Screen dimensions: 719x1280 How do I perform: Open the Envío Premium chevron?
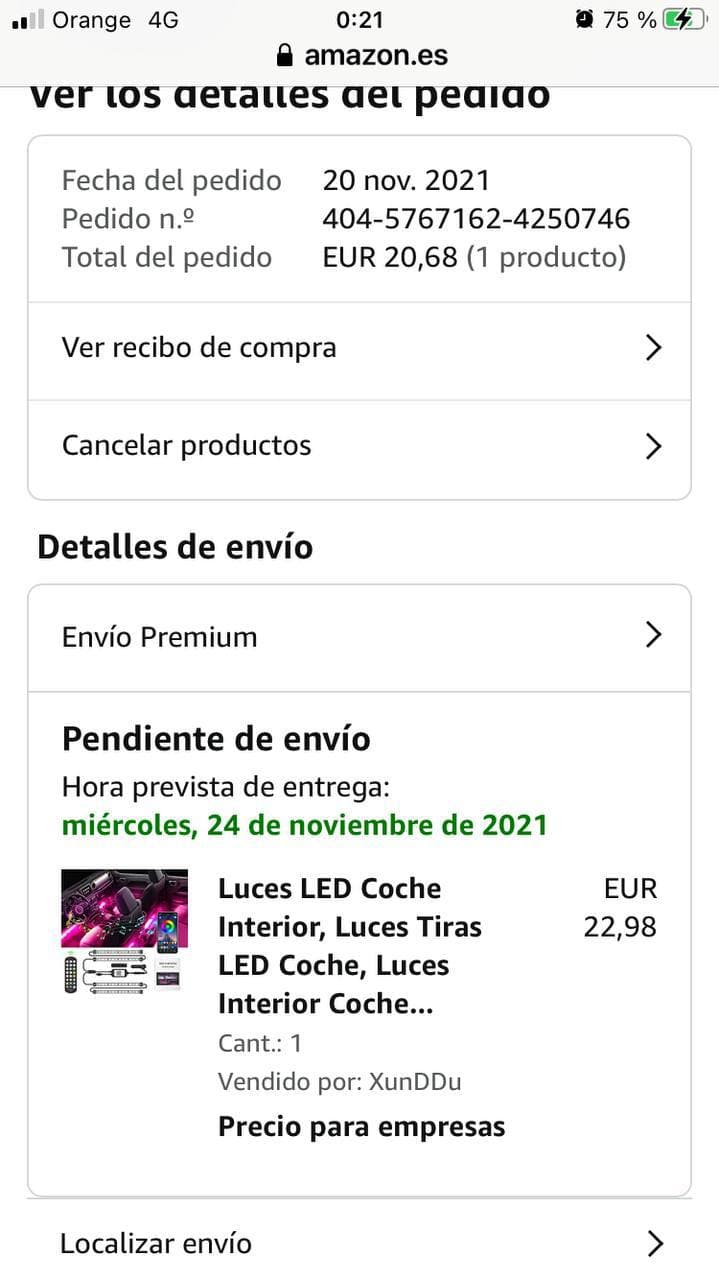pos(653,635)
